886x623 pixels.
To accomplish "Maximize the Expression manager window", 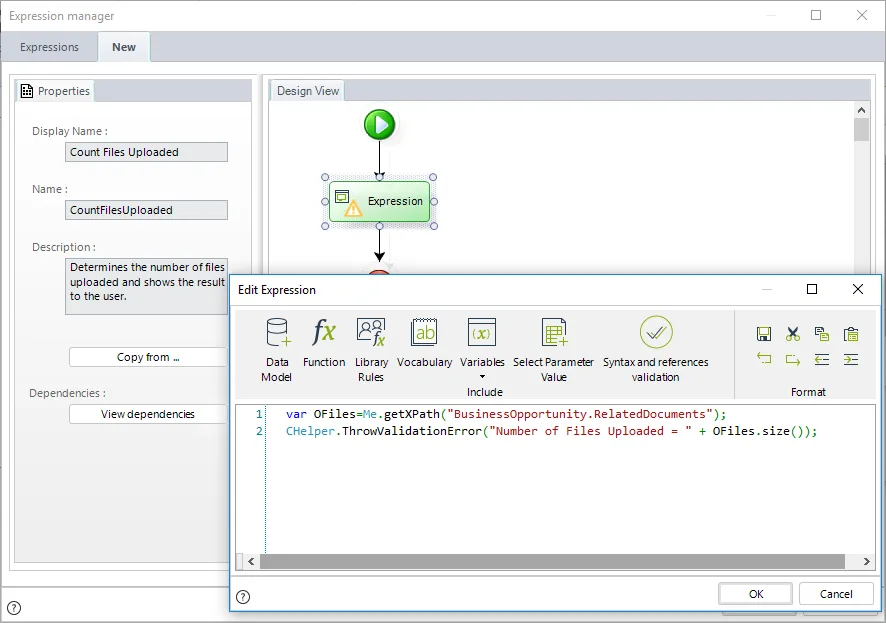I will 816,15.
